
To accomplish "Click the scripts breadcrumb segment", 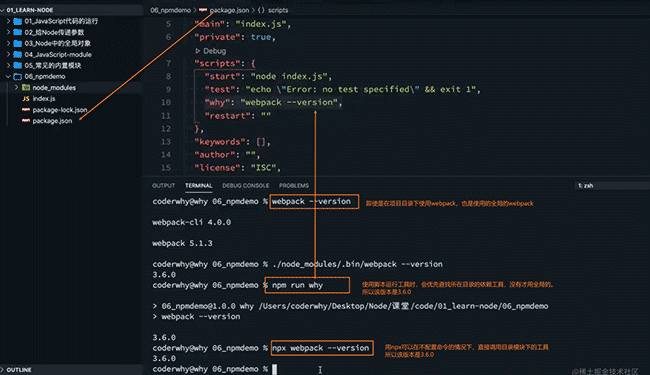I will pos(278,10).
